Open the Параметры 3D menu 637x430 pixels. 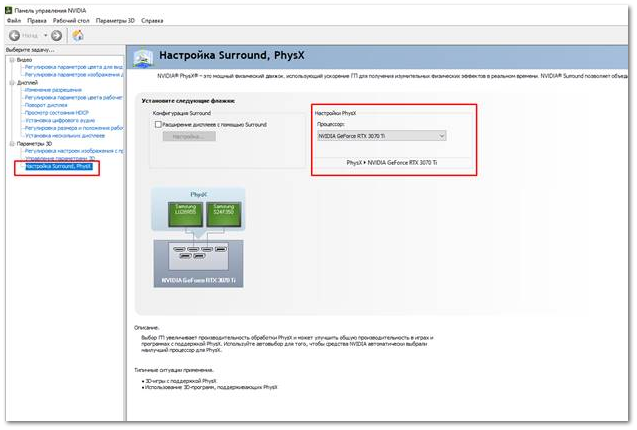[115, 20]
